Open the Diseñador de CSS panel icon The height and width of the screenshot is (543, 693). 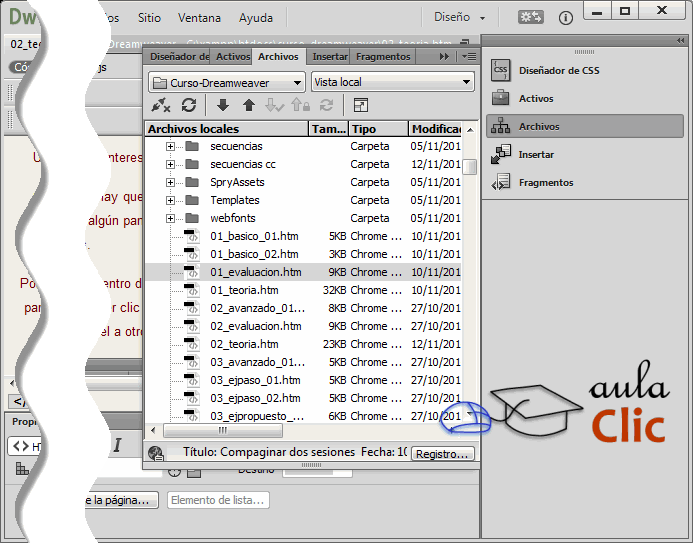(x=501, y=71)
